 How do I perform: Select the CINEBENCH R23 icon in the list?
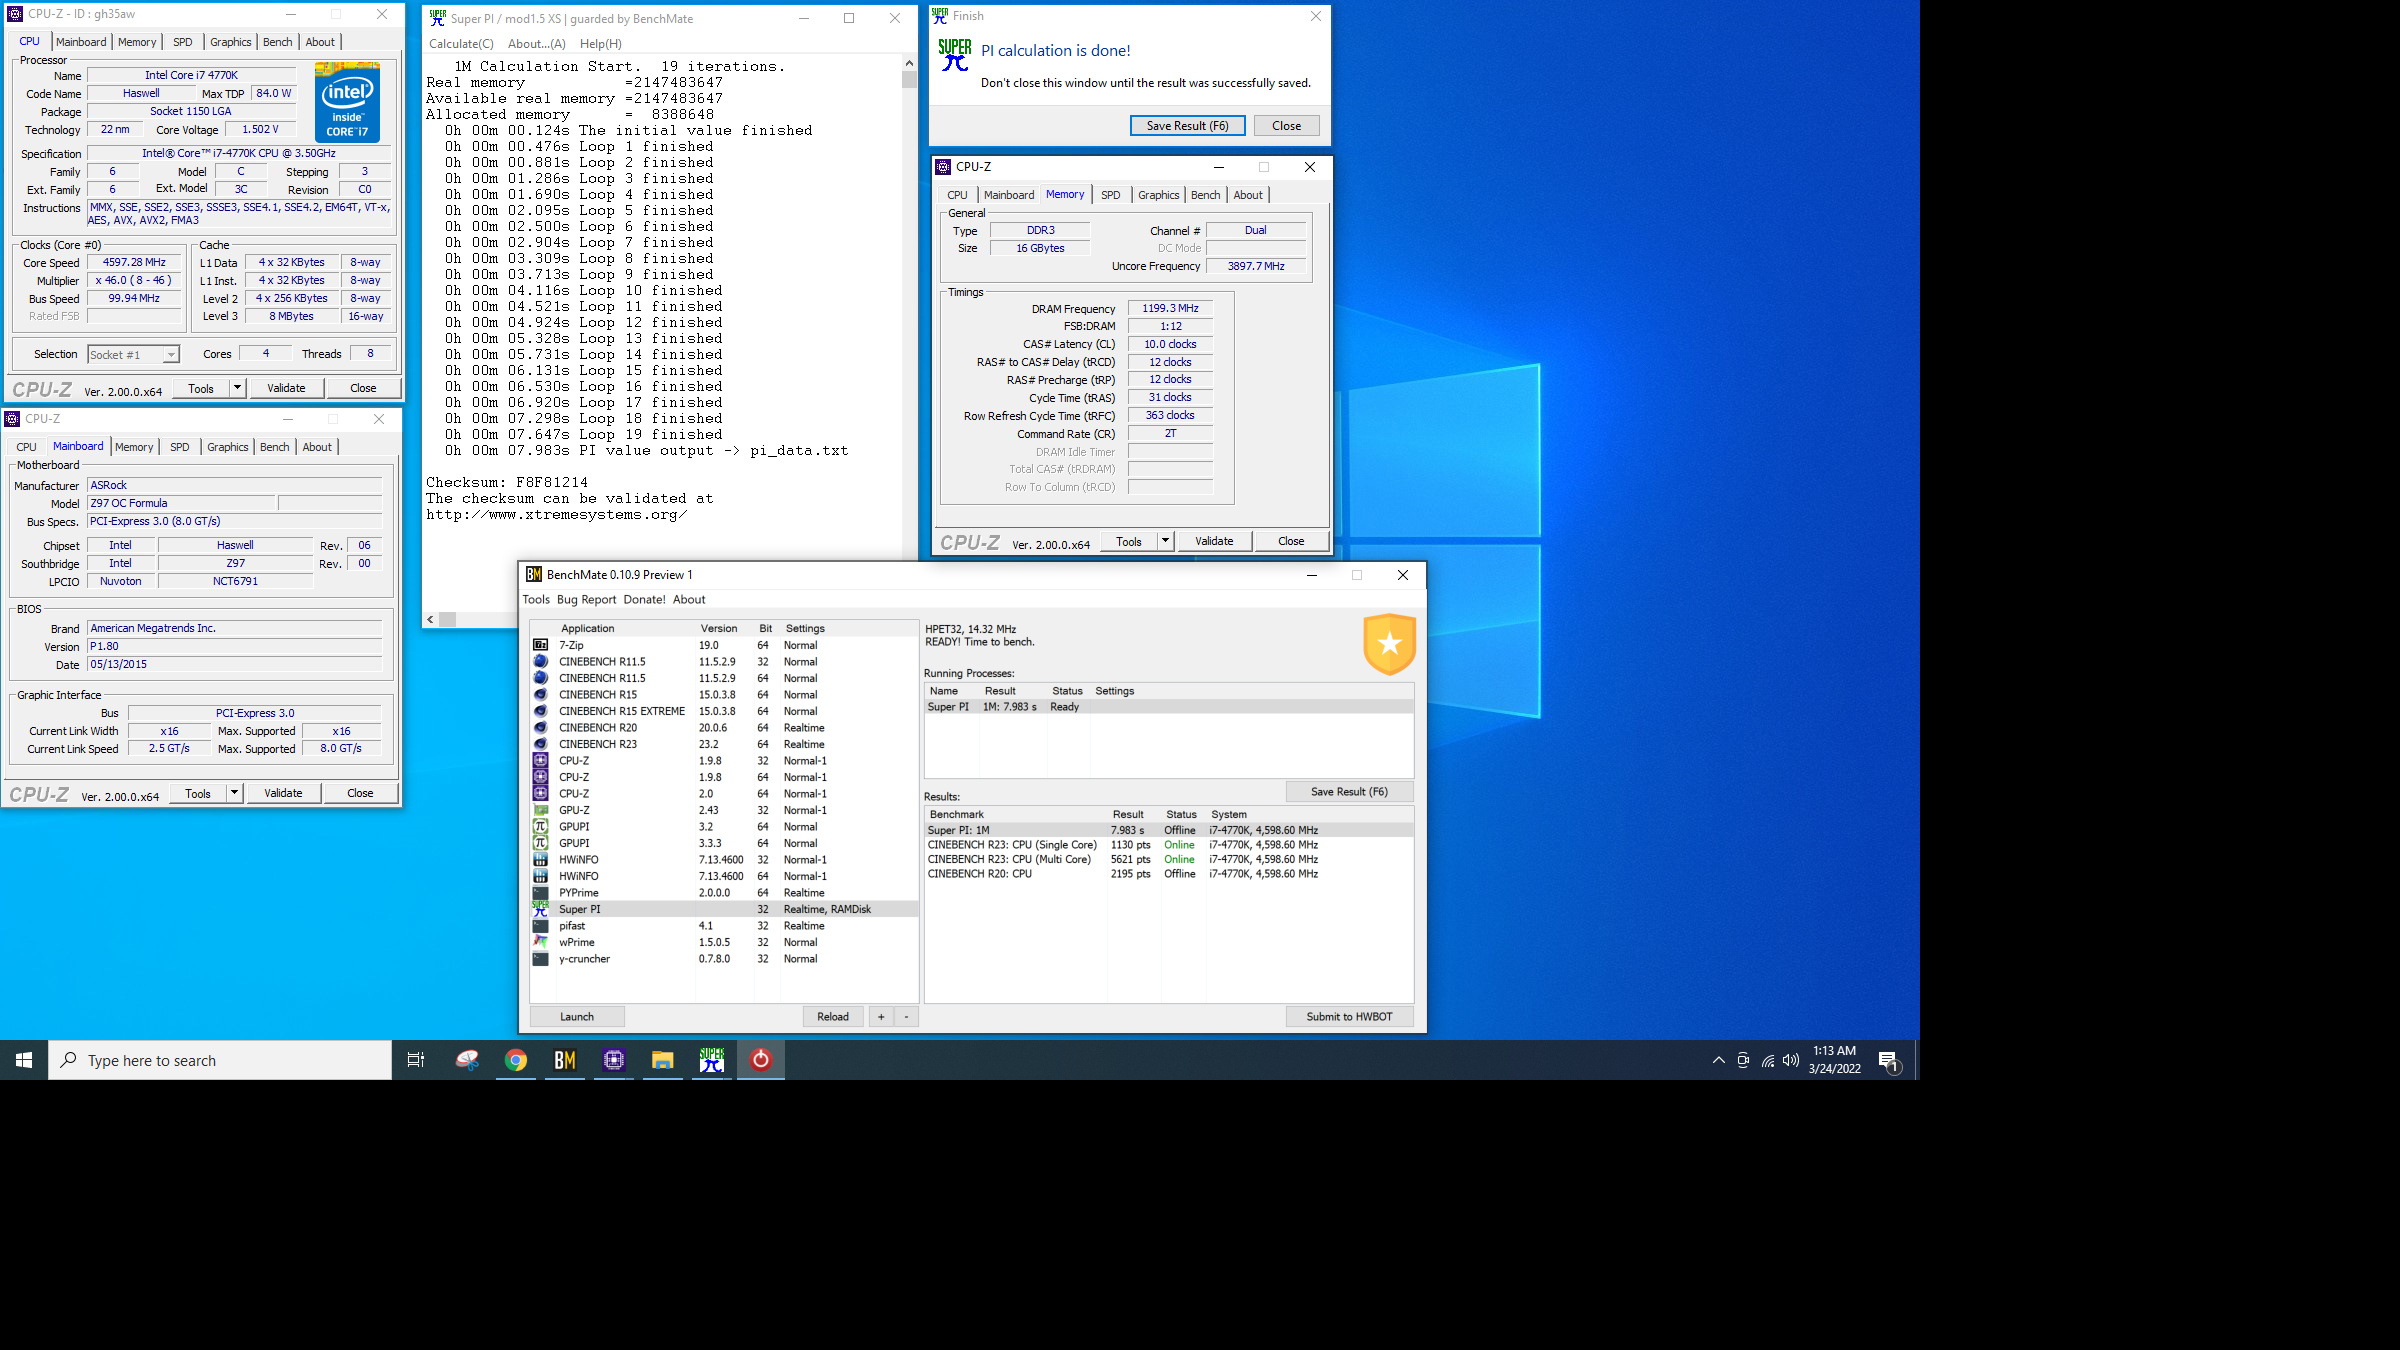point(540,744)
